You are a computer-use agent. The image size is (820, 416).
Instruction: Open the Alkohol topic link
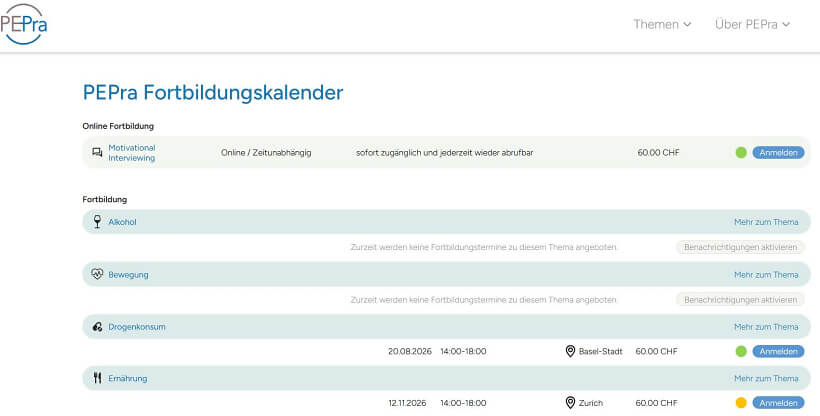(x=122, y=222)
